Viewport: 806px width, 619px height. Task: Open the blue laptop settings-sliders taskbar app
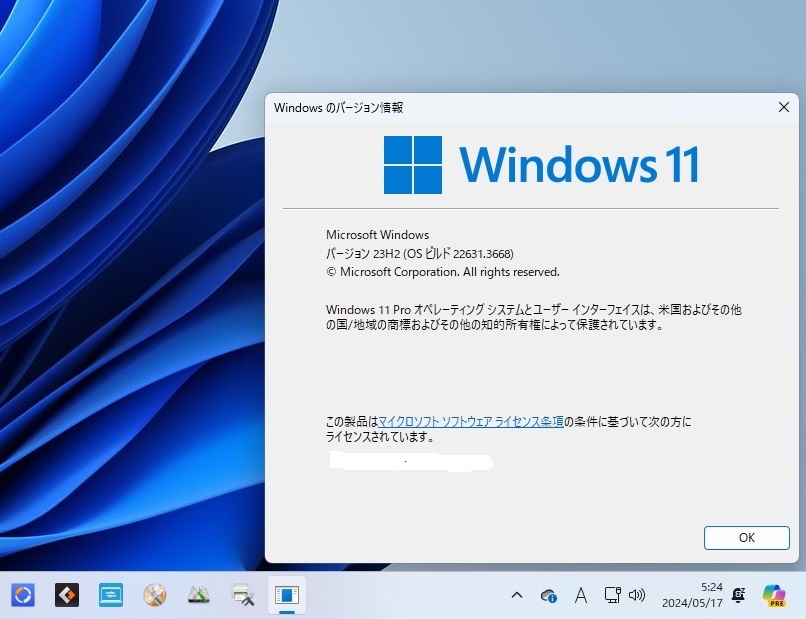111,595
